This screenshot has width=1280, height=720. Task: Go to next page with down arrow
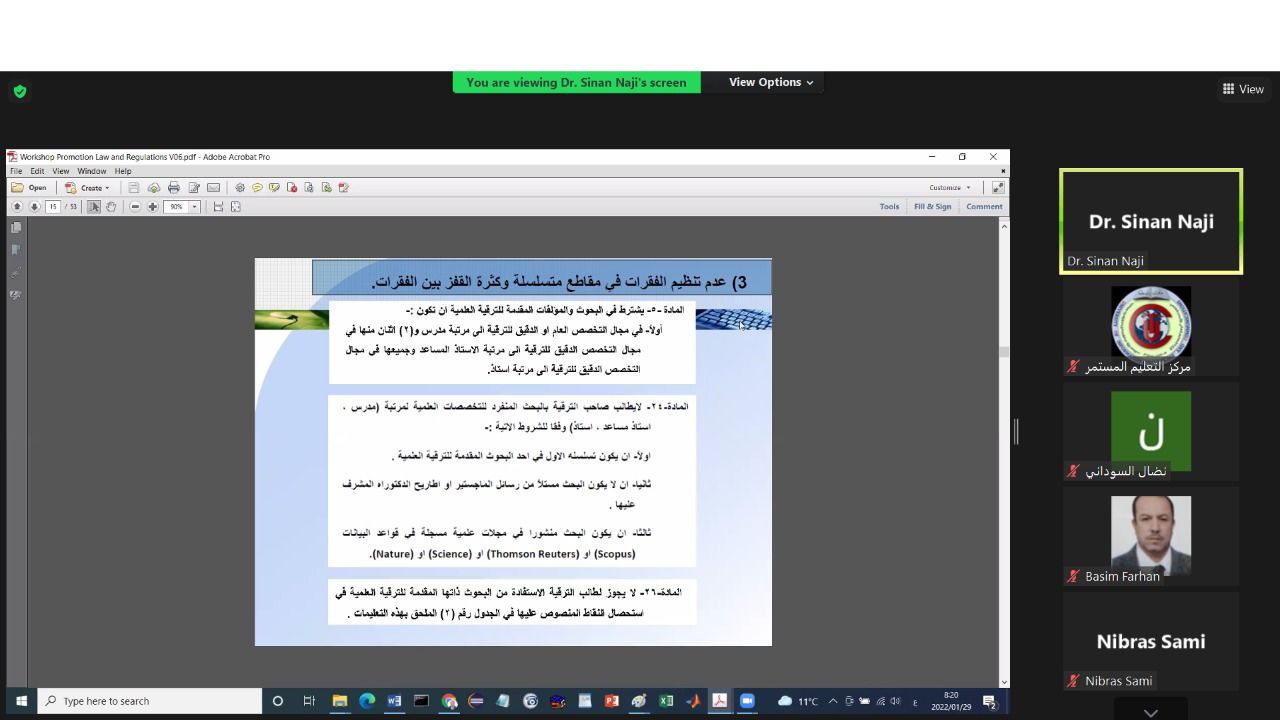click(34, 207)
